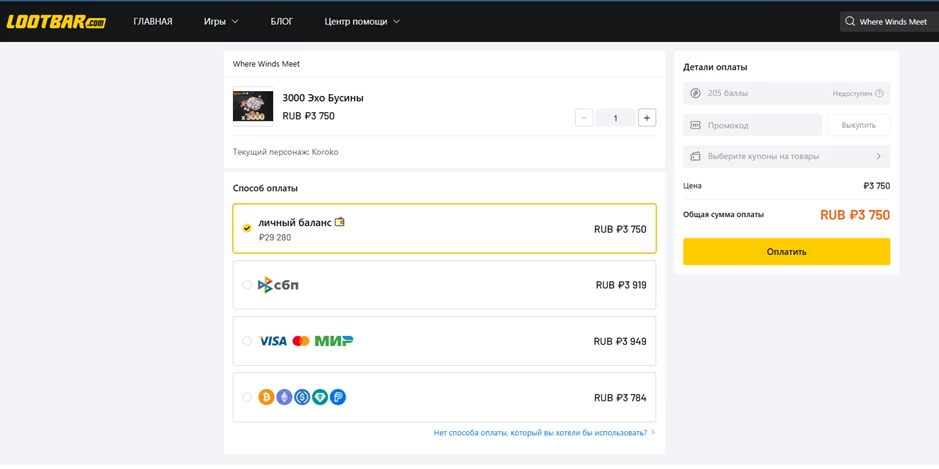The image size is (939, 469).
Task: Click the Текущий персонаж: Koroko text
Action: click(286, 152)
